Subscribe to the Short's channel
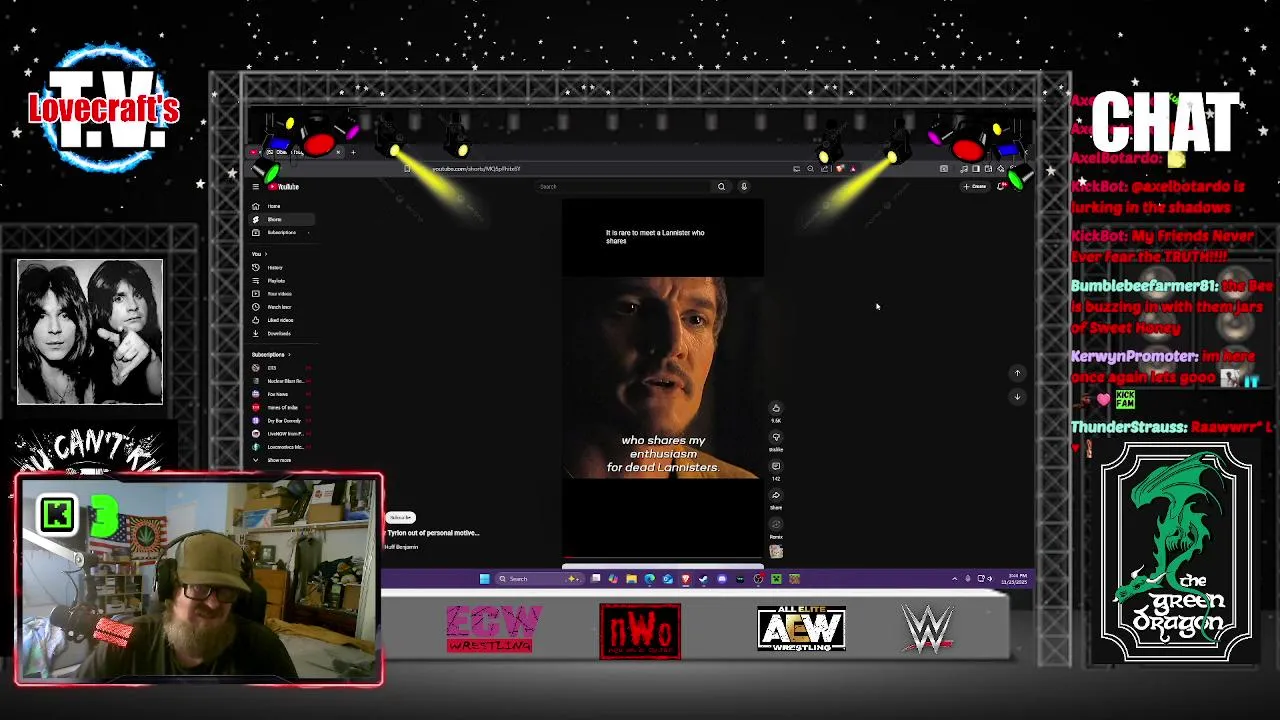Image resolution: width=1280 pixels, height=720 pixels. click(x=400, y=517)
